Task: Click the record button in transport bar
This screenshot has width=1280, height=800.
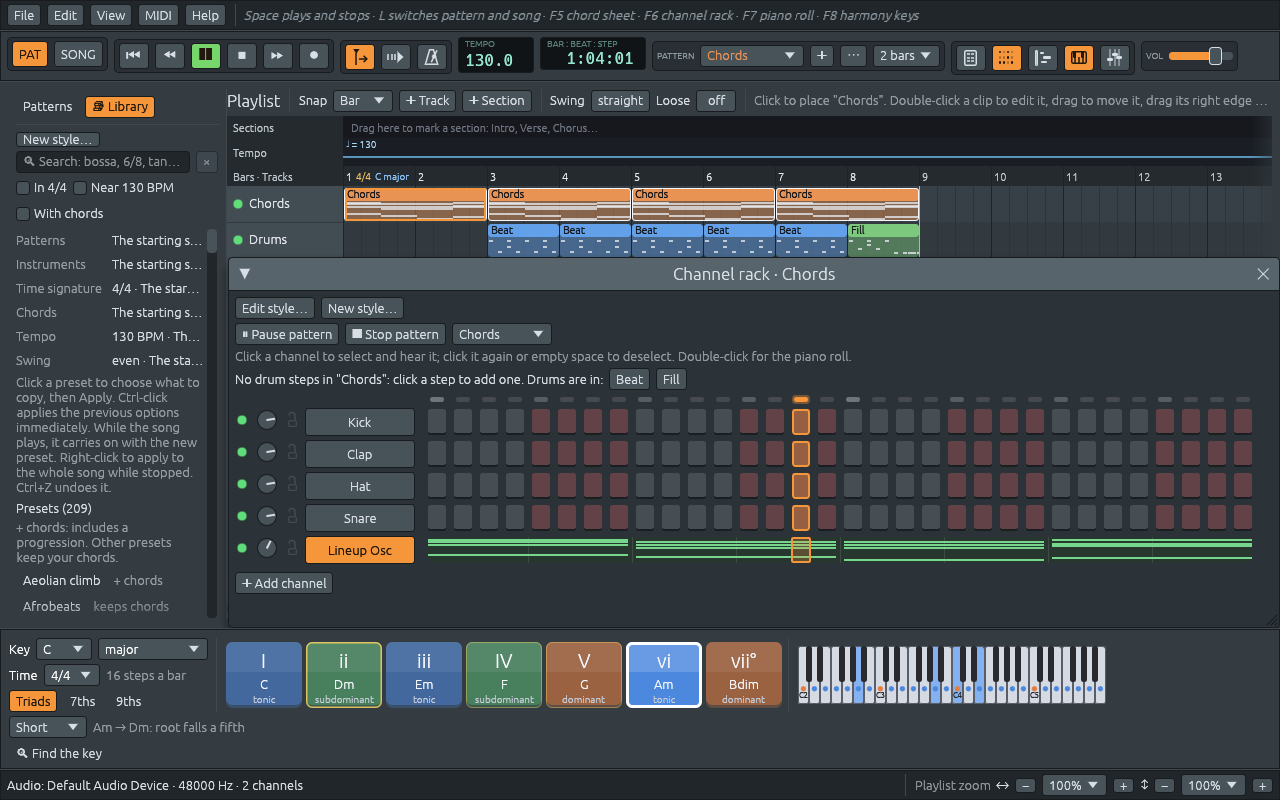Action: 314,56
